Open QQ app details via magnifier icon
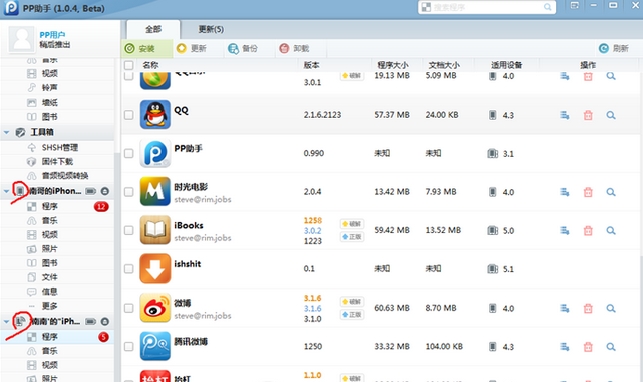643x382 pixels. coord(611,115)
